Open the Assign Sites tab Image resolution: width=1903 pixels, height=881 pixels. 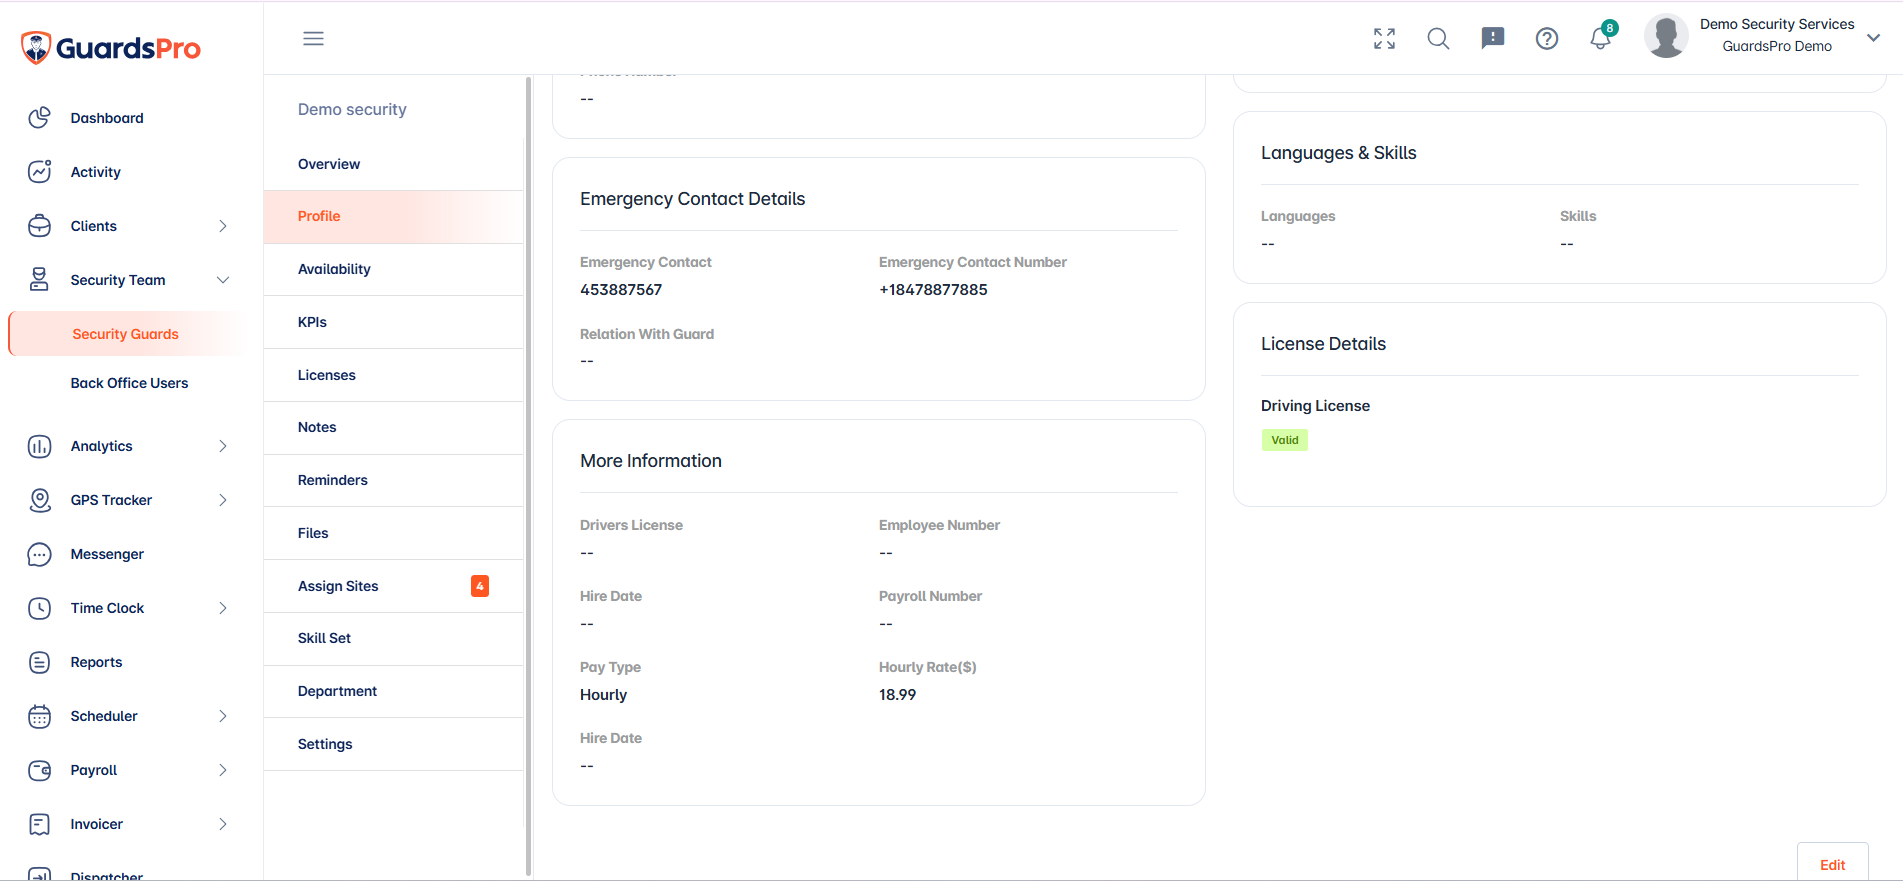pos(393,586)
